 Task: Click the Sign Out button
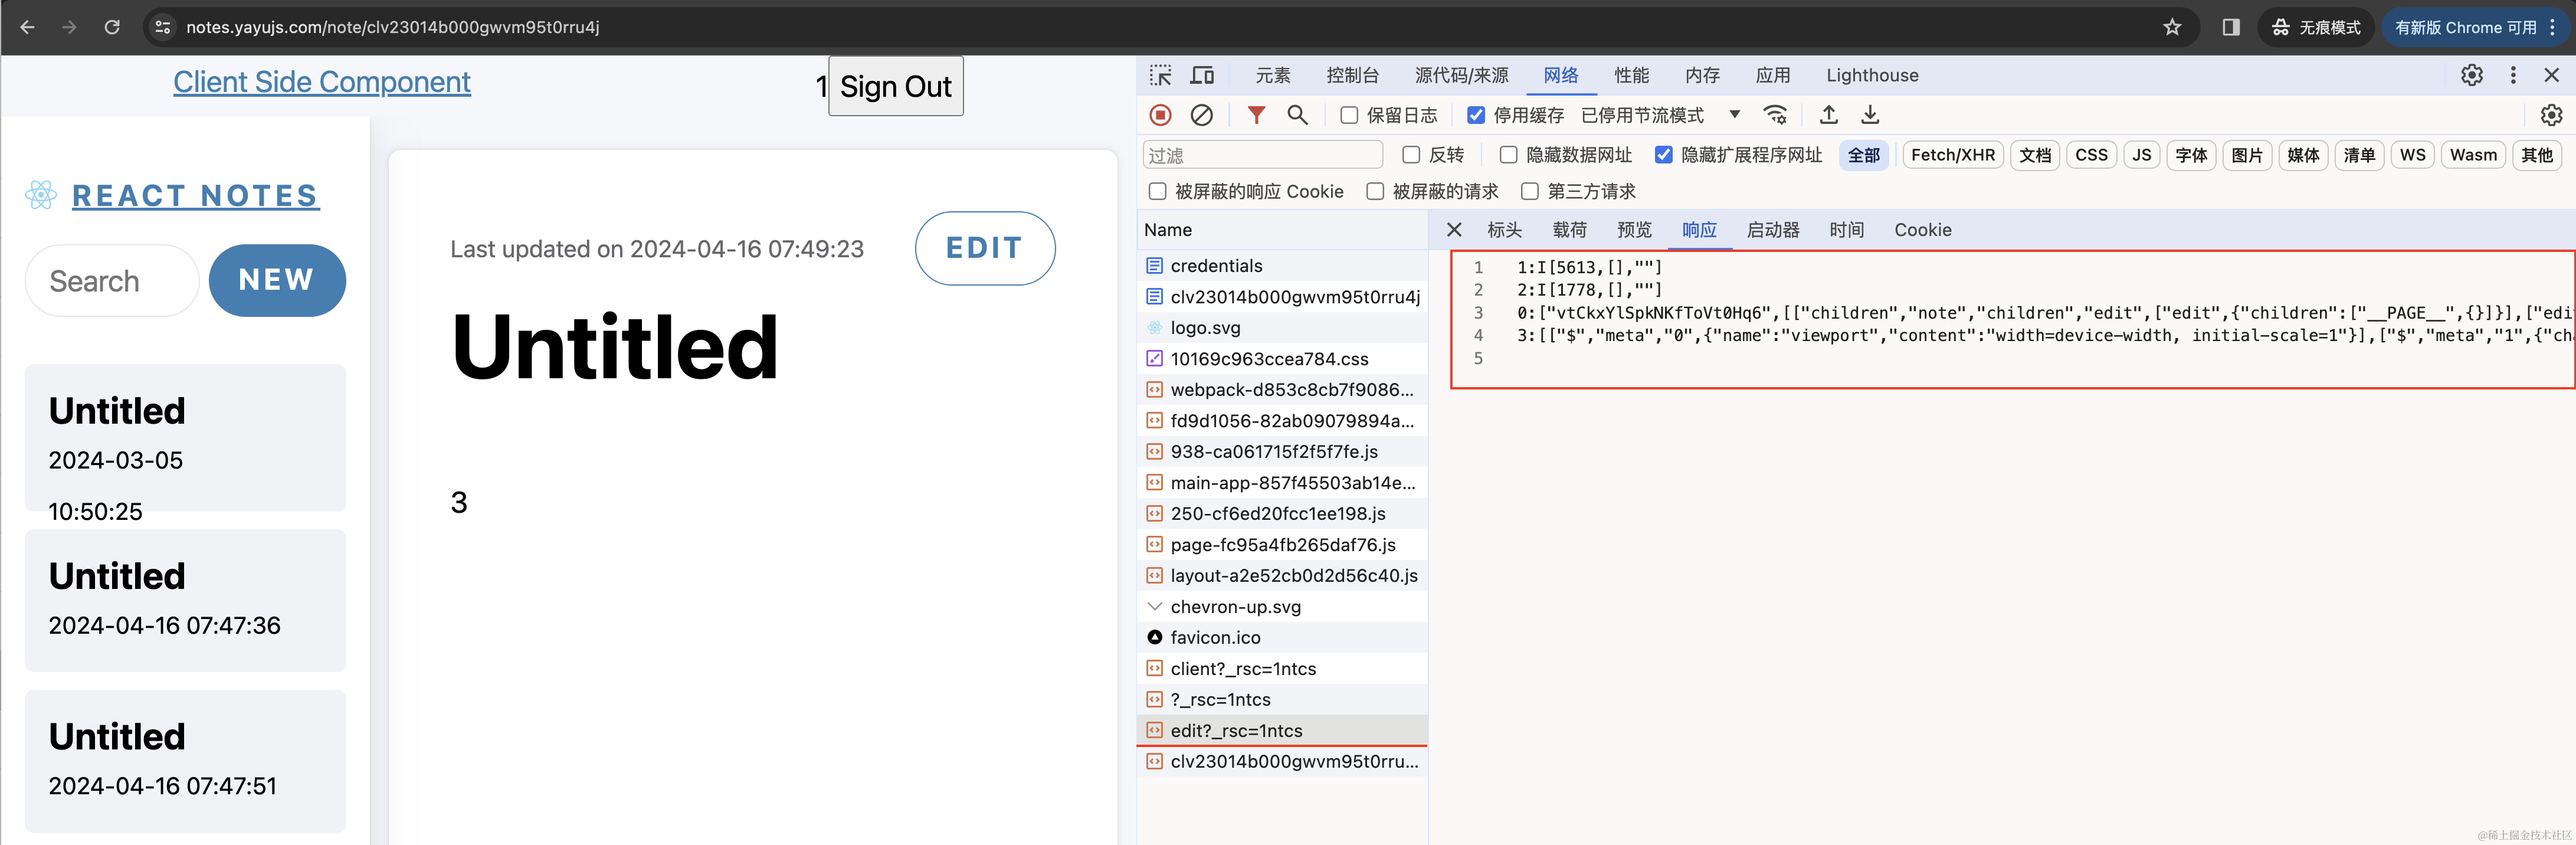[x=895, y=87]
